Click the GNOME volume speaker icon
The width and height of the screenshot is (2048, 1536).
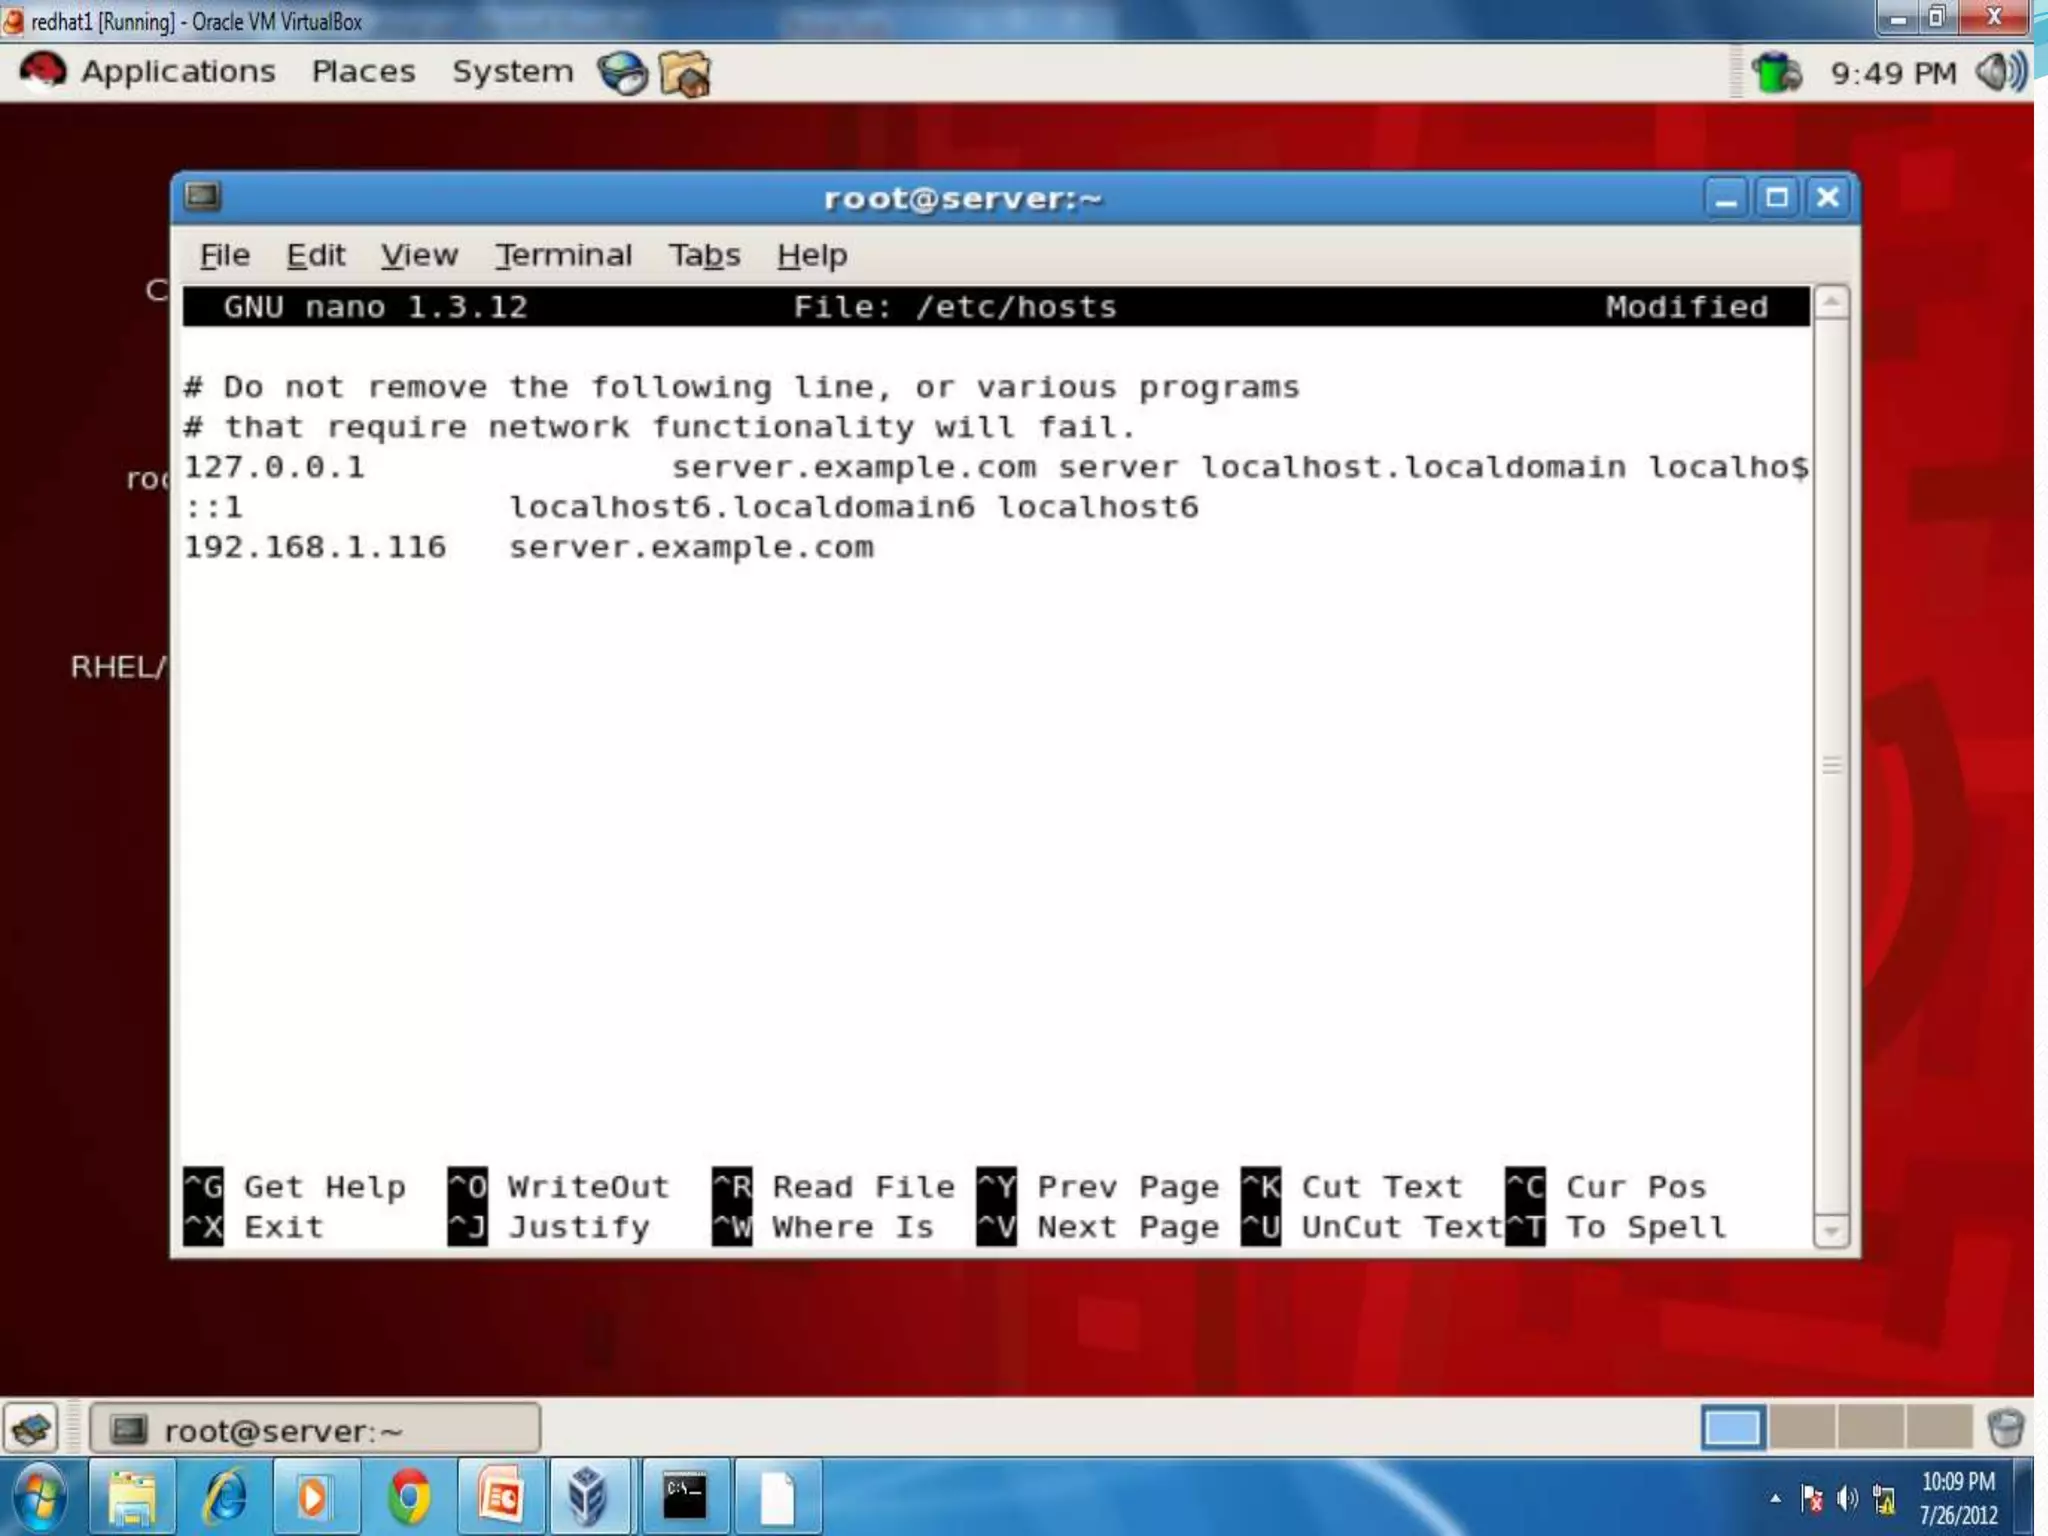1999,72
